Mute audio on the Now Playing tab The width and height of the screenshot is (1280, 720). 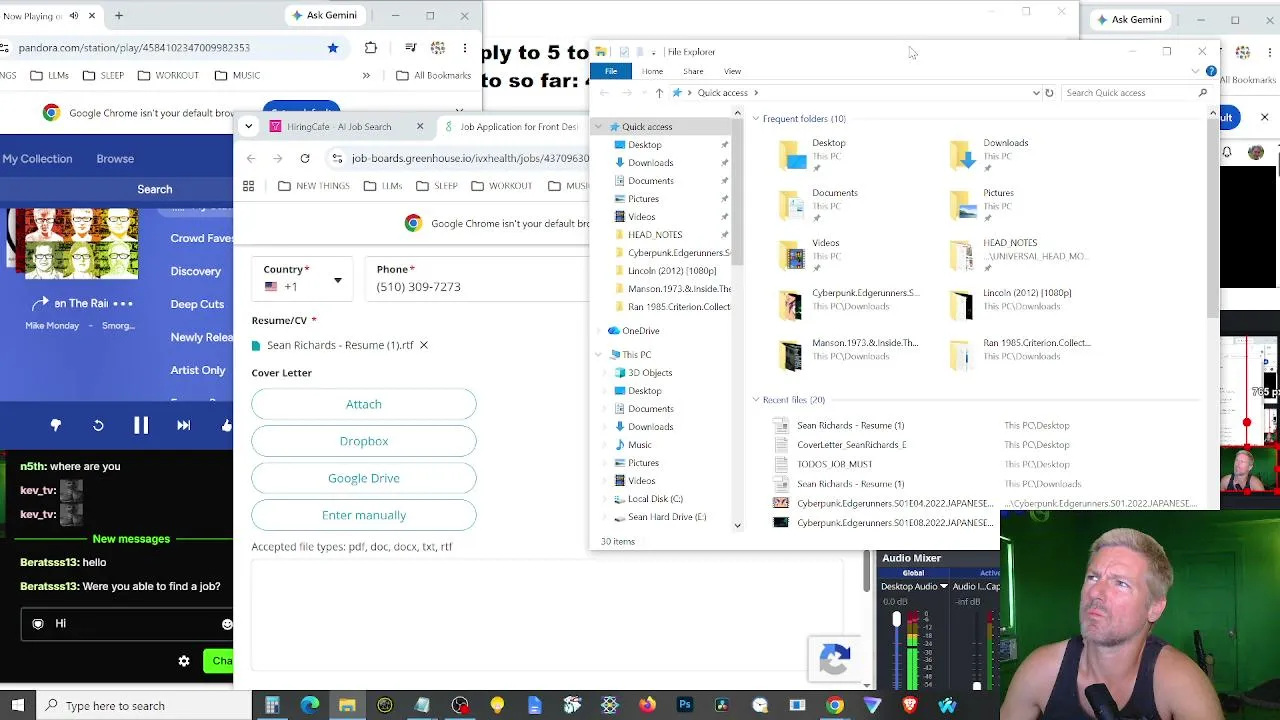click(x=74, y=16)
